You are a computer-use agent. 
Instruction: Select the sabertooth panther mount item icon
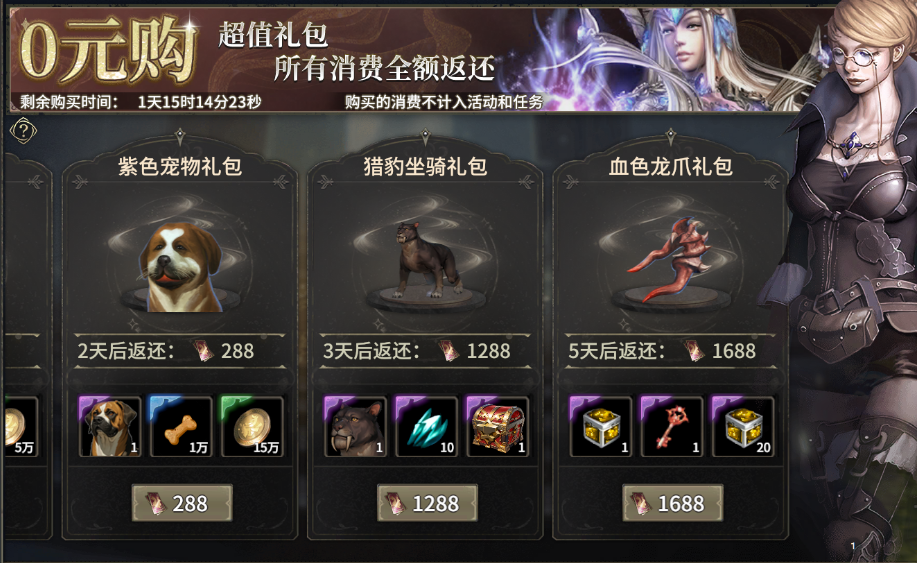(x=356, y=427)
